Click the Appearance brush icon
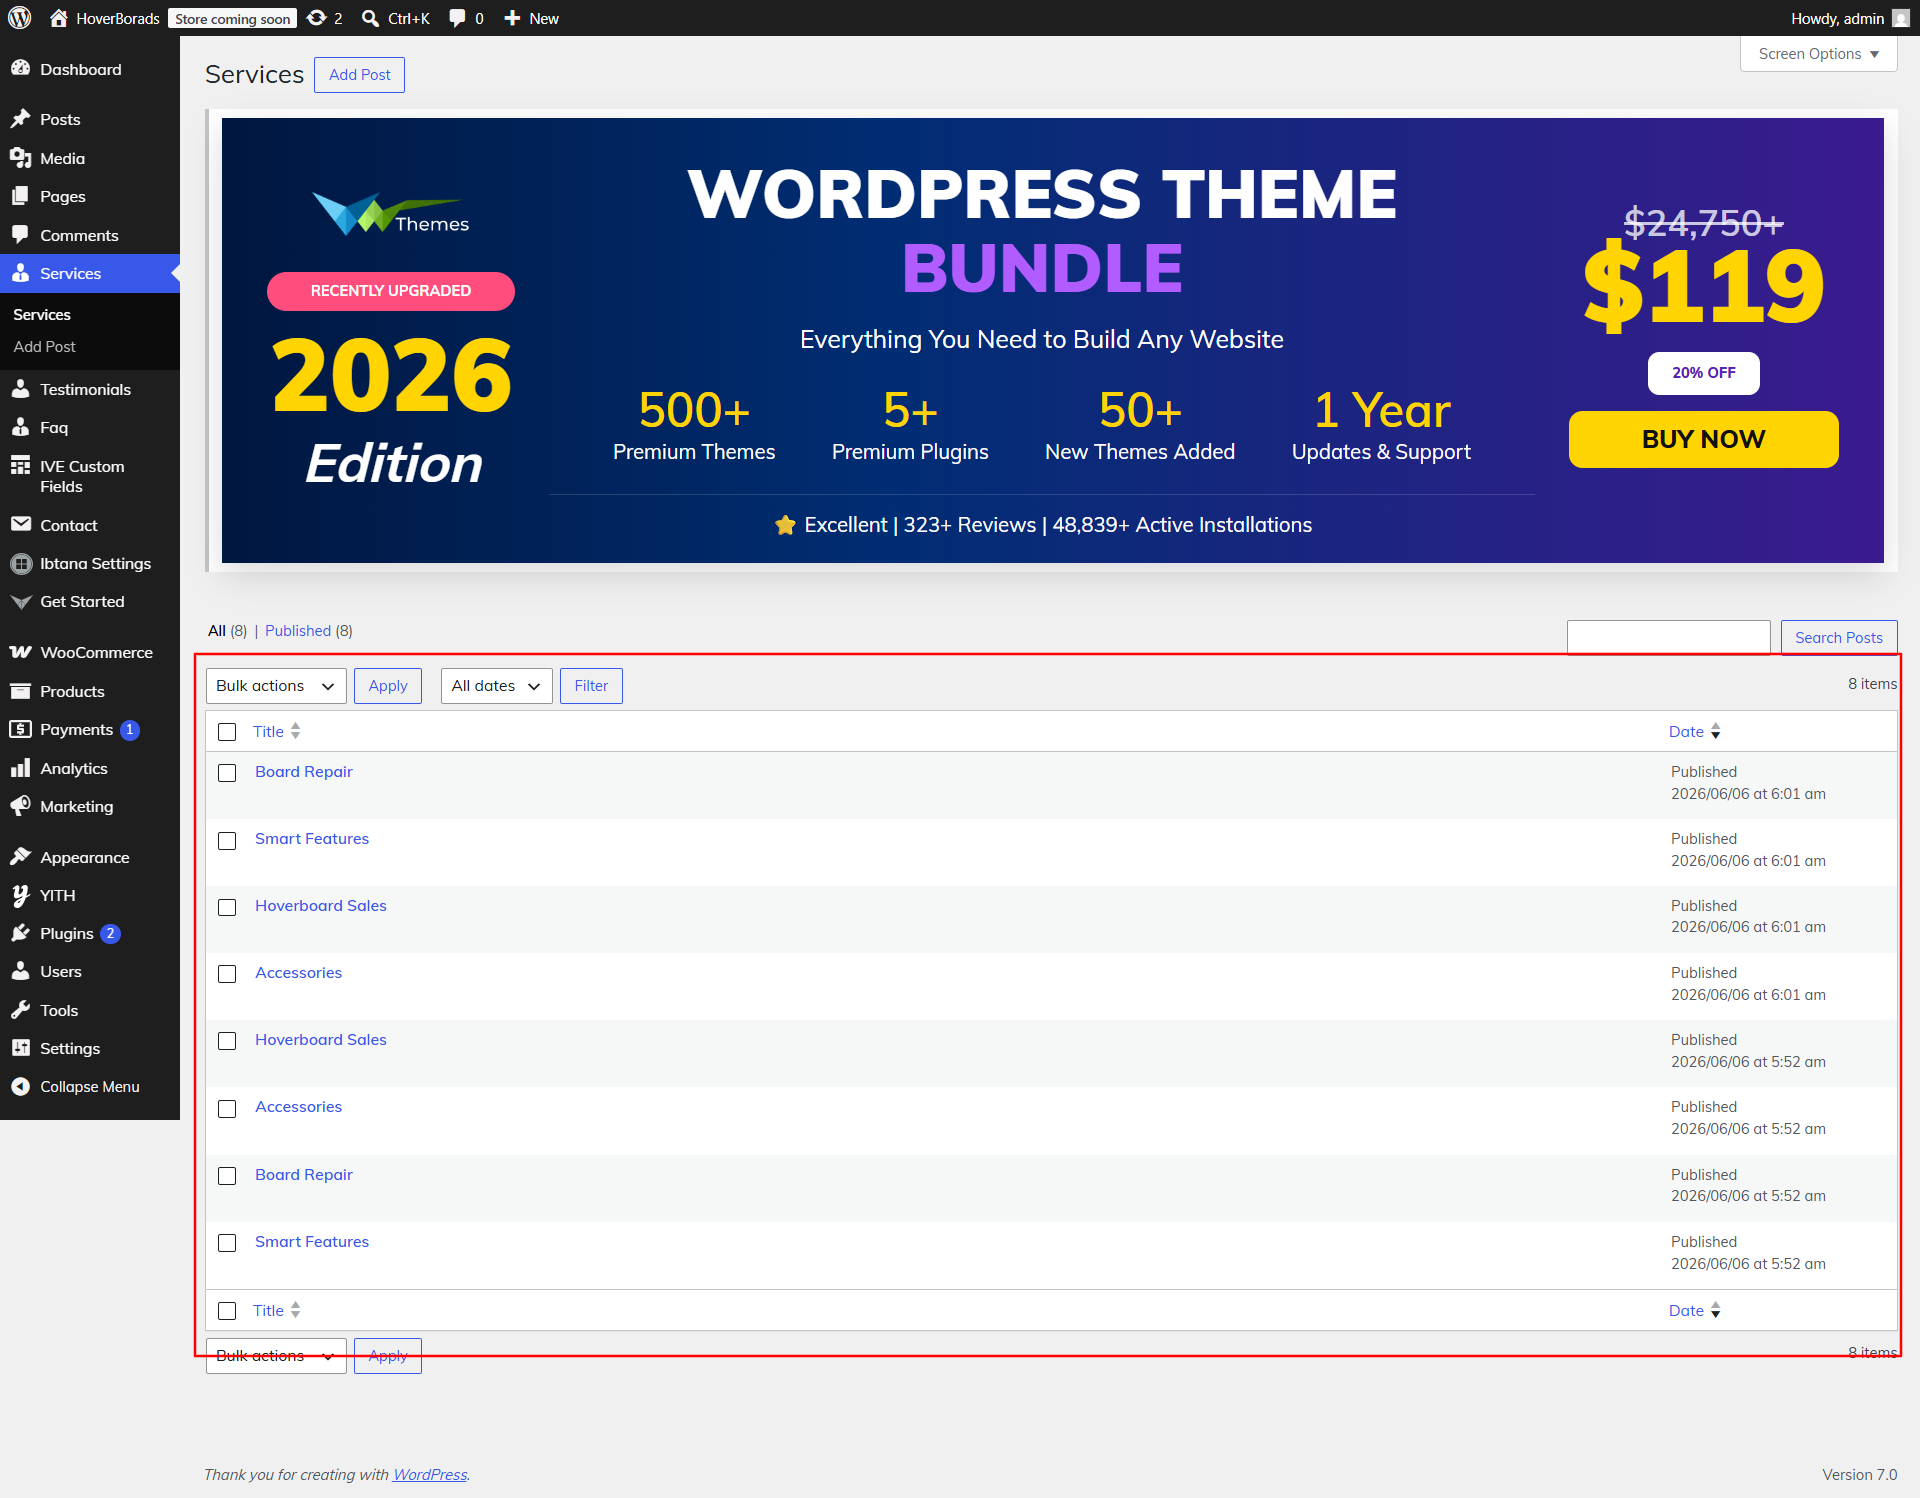Screen dimensions: 1920x1498 pyautogui.click(x=20, y=857)
